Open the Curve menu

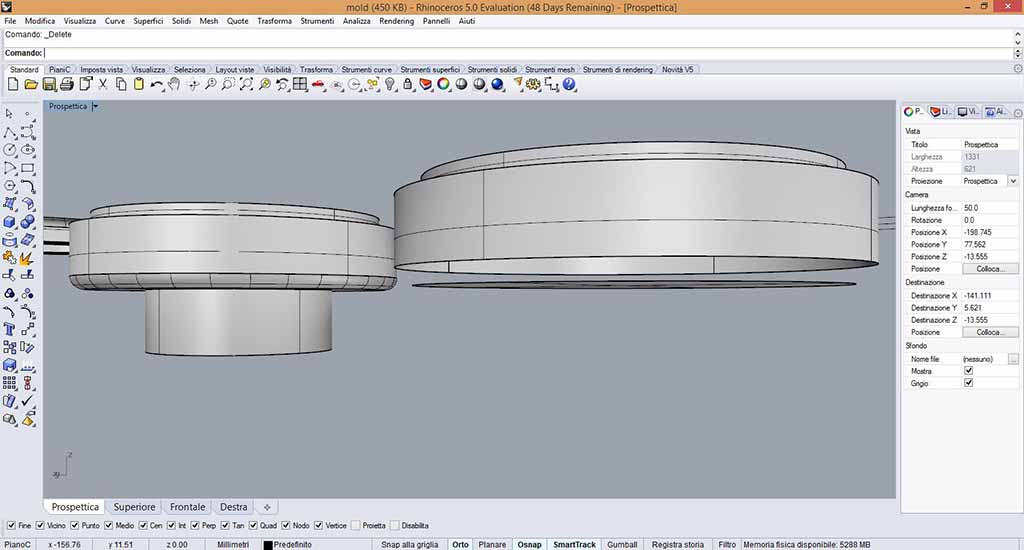point(115,21)
